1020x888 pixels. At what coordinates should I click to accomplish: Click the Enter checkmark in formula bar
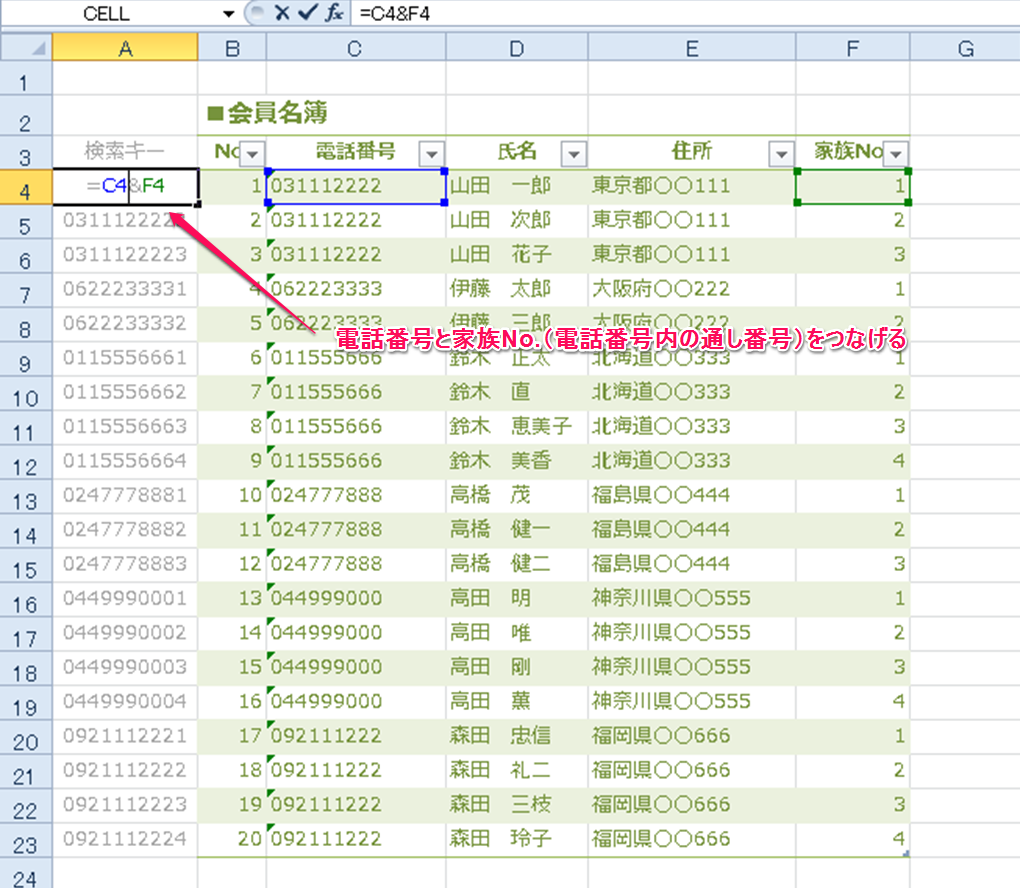[307, 14]
